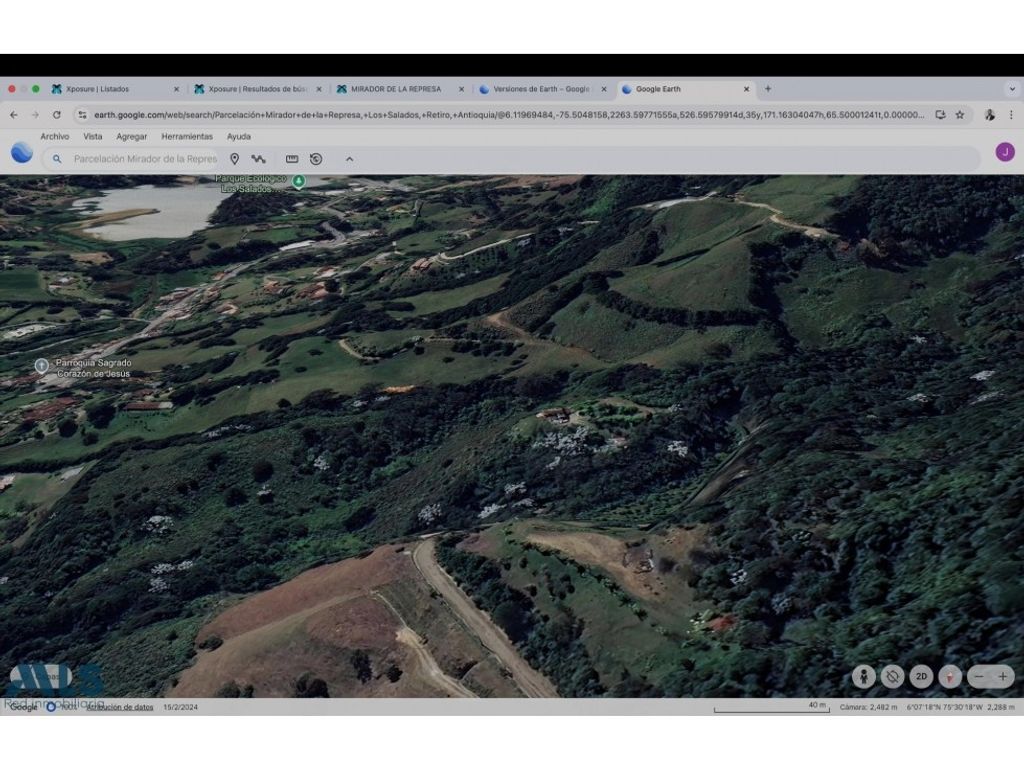
Task: Zoom in with the plus button
Action: pos(1002,677)
